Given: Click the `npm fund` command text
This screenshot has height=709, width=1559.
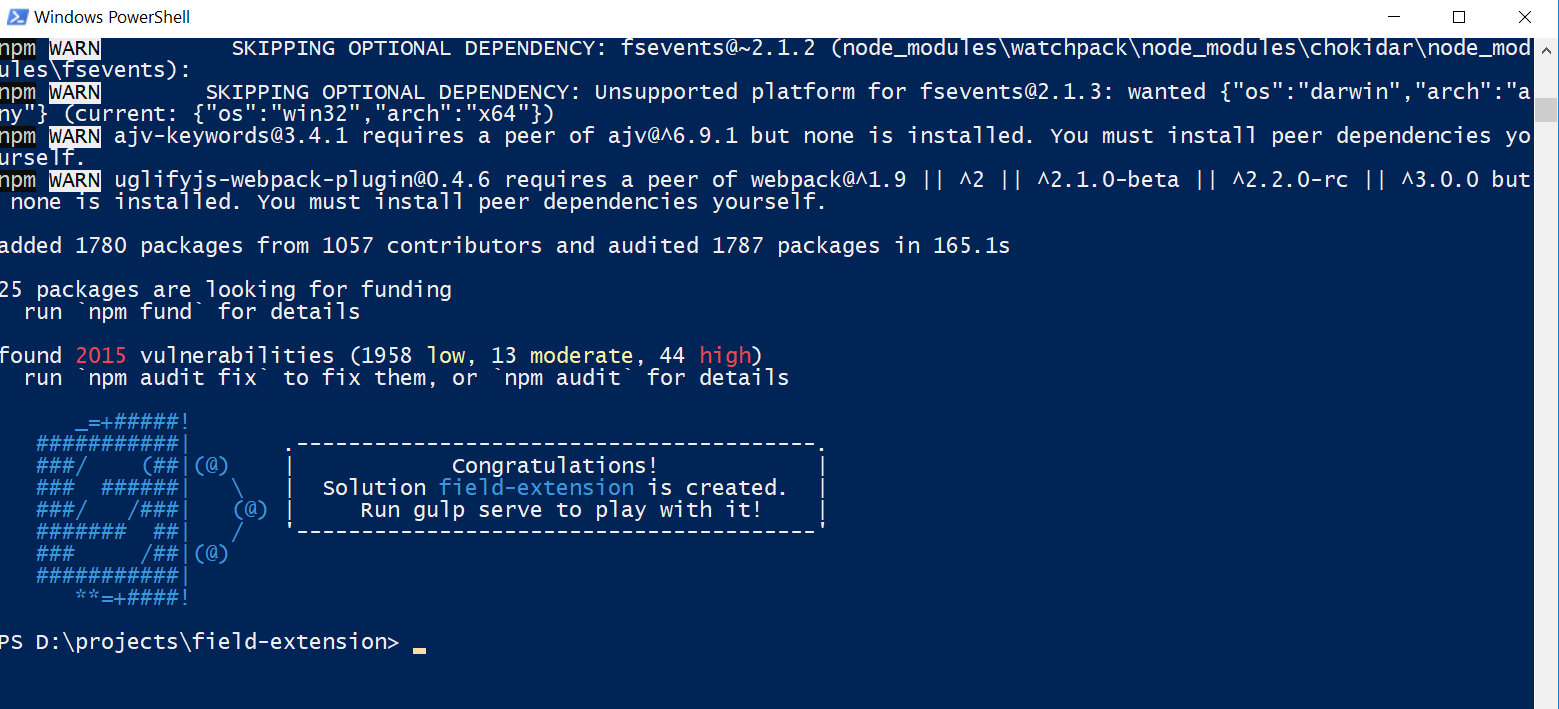Looking at the screenshot, I should [x=140, y=312].
